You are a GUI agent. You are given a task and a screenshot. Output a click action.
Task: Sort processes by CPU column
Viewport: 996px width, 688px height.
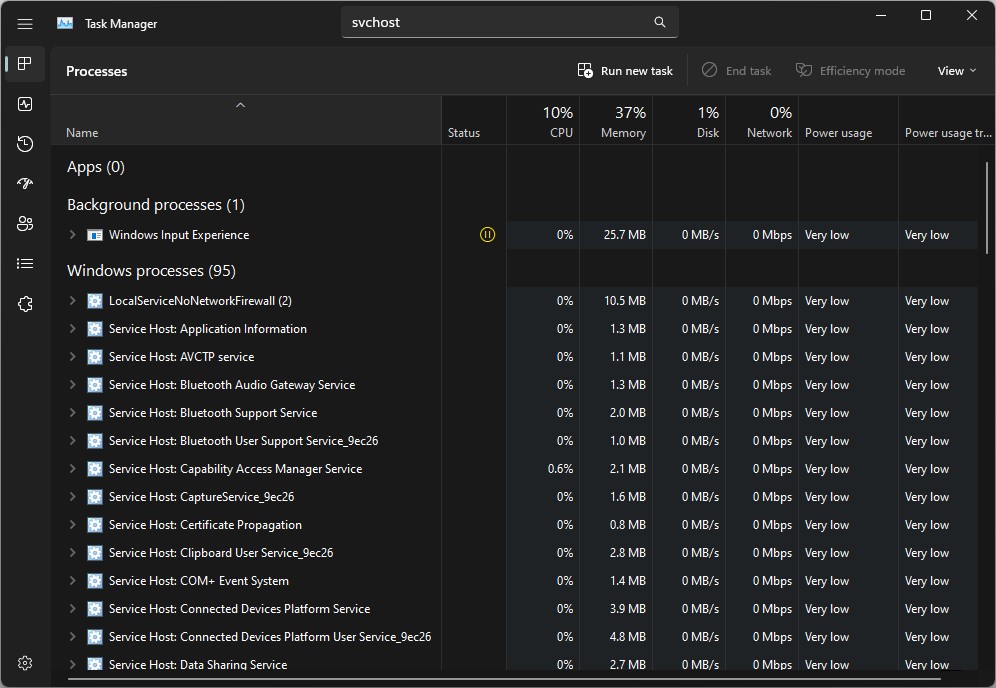coord(543,121)
